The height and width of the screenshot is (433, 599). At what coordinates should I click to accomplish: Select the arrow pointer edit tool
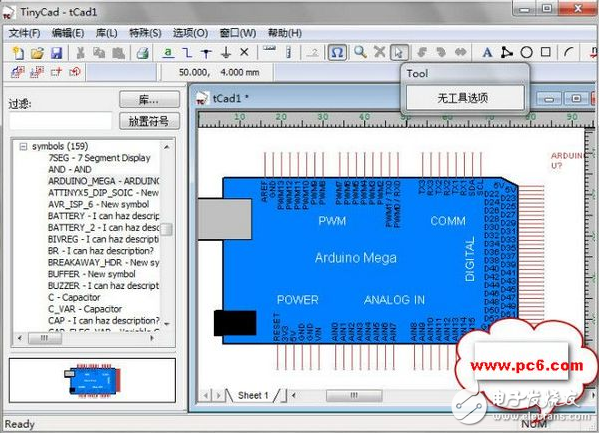pos(399,52)
